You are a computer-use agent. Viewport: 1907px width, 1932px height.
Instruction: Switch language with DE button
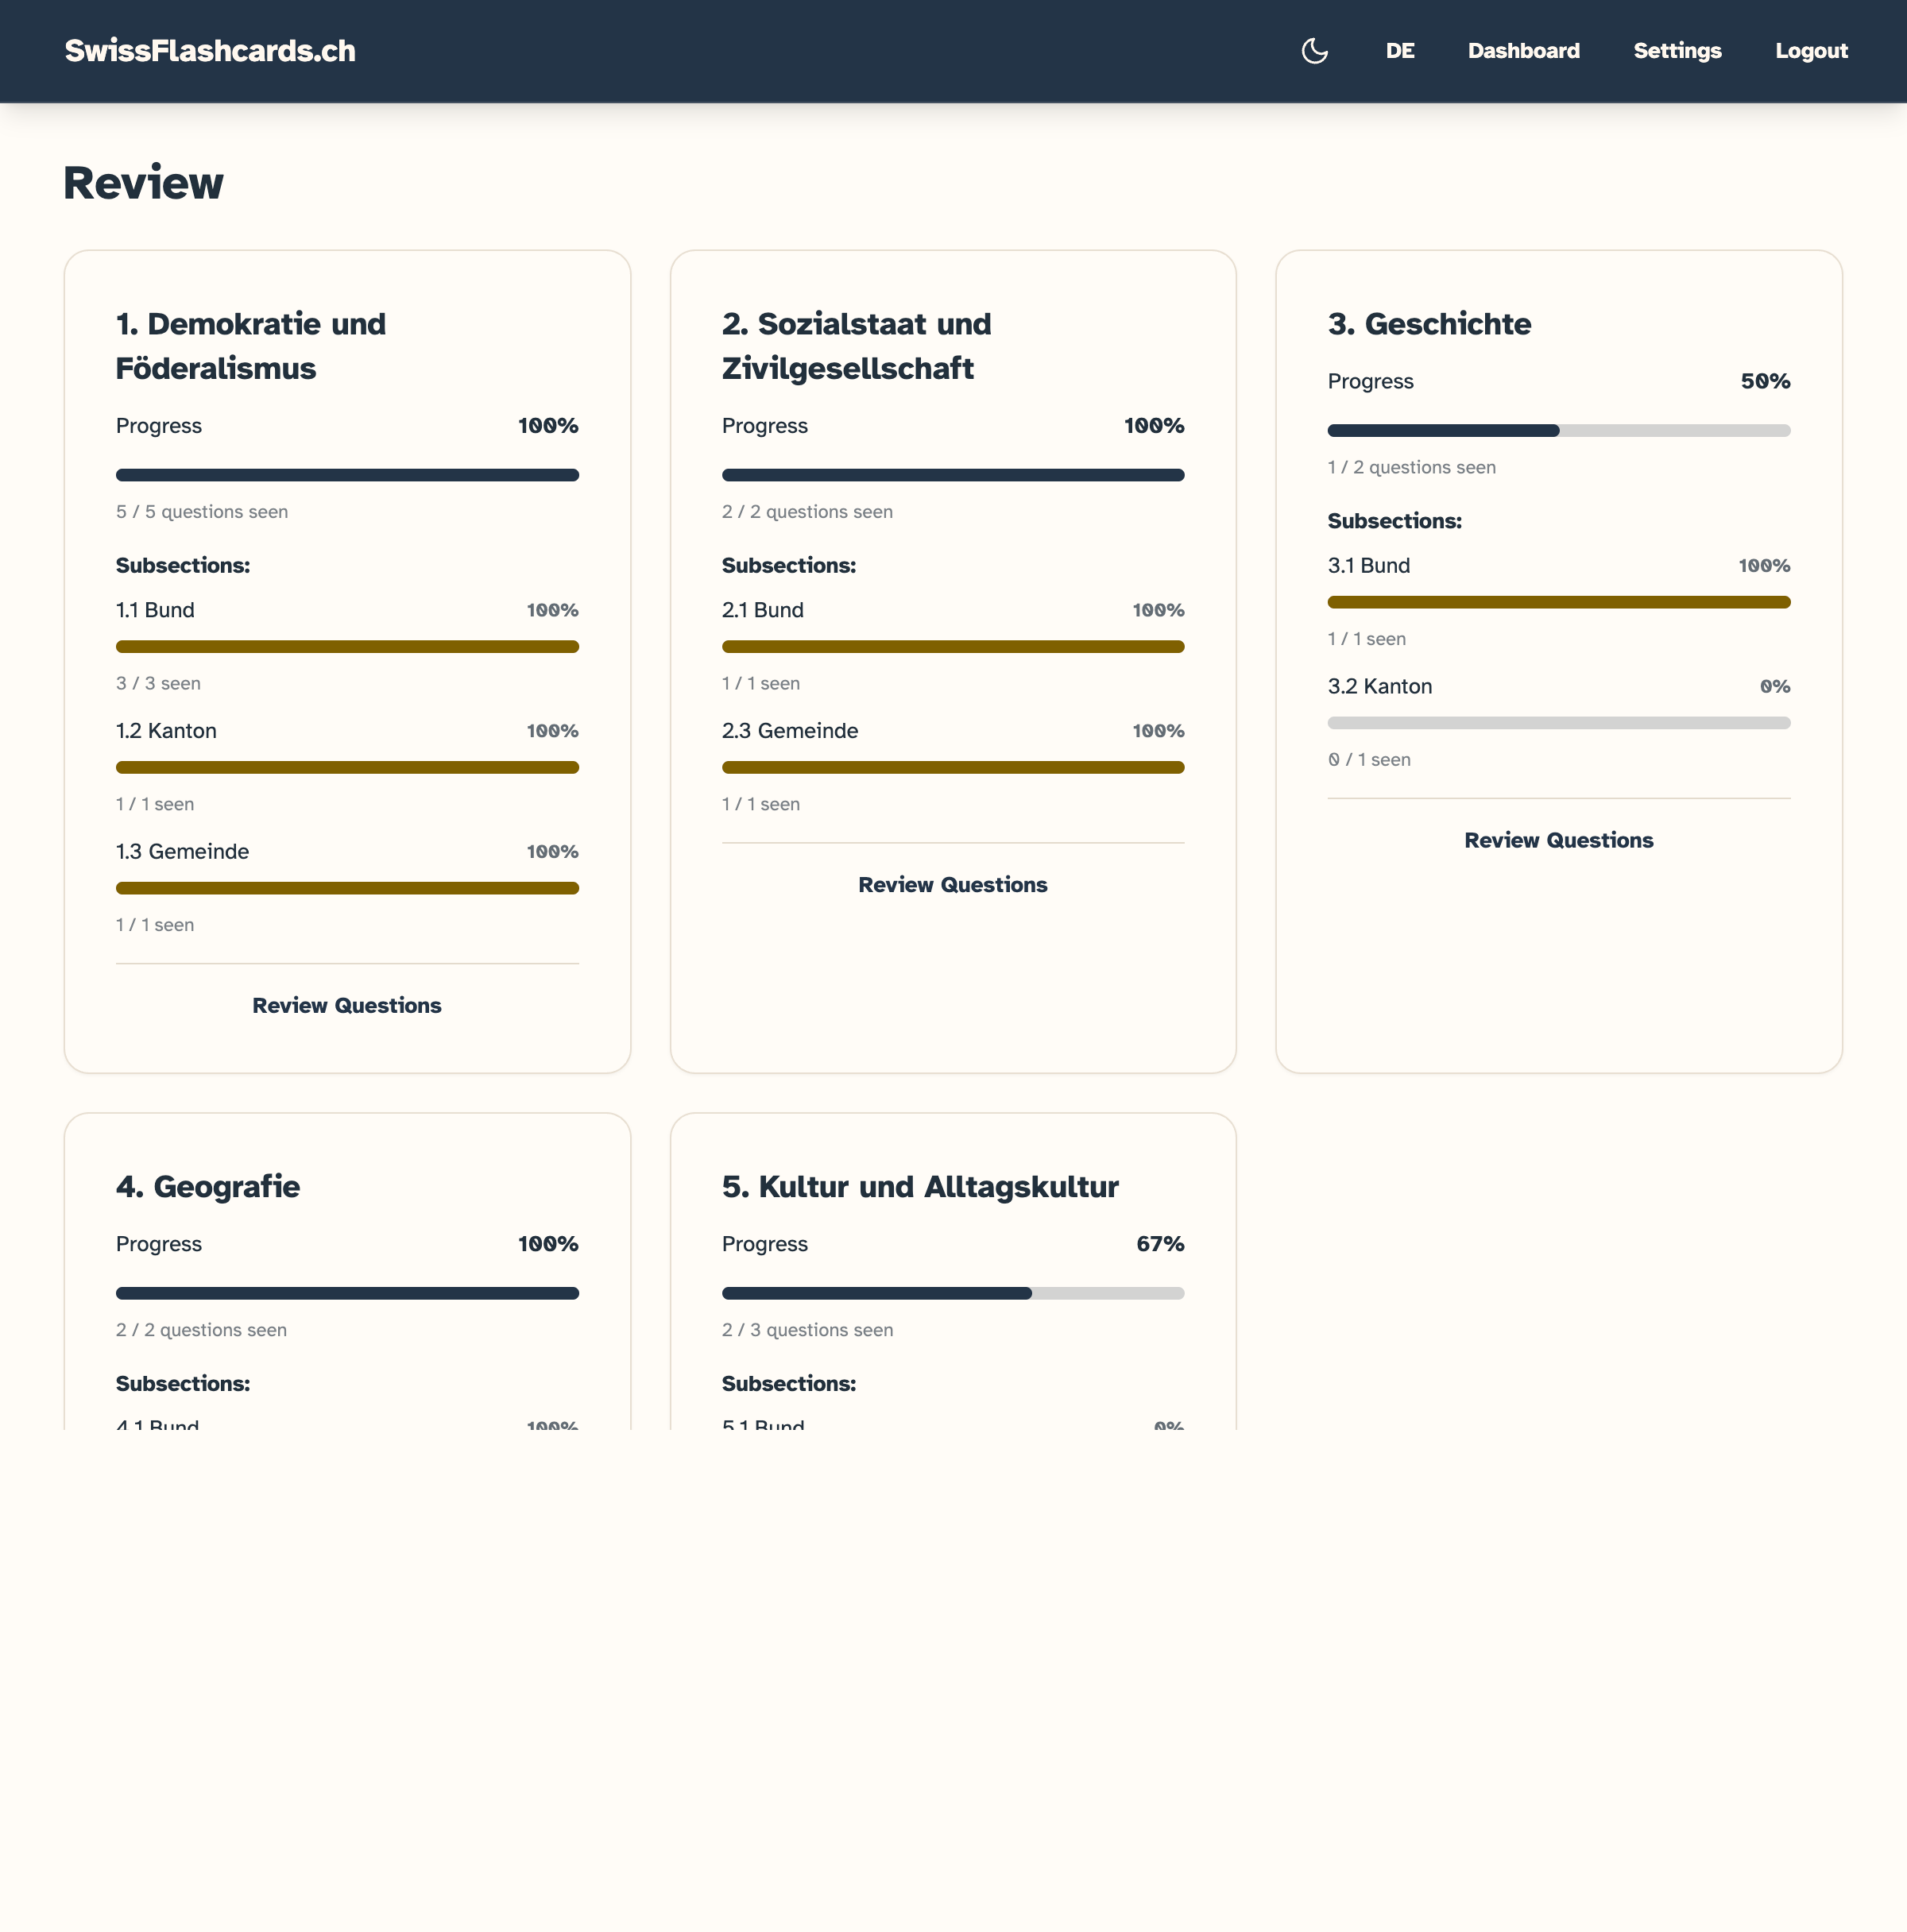click(x=1400, y=51)
